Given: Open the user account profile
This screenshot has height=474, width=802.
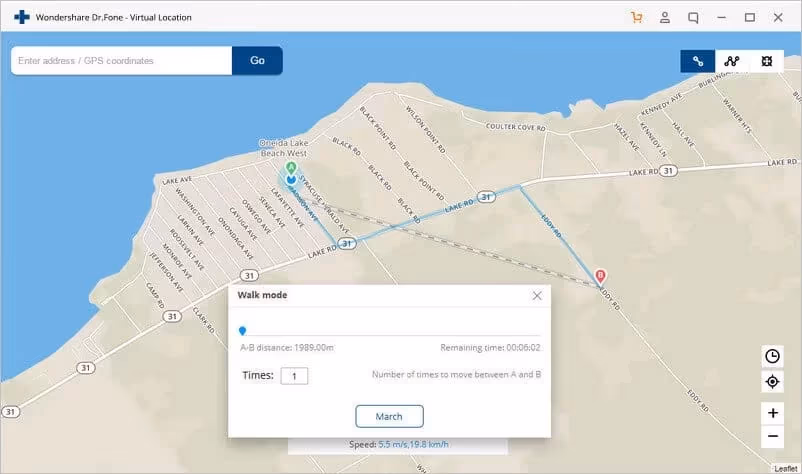Looking at the screenshot, I should [665, 17].
